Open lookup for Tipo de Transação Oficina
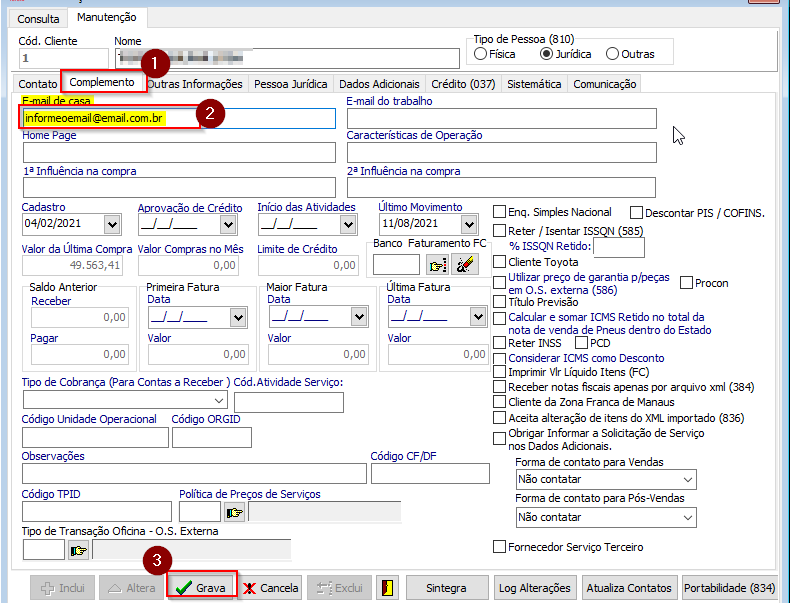This screenshot has height=603, width=790. [79, 550]
